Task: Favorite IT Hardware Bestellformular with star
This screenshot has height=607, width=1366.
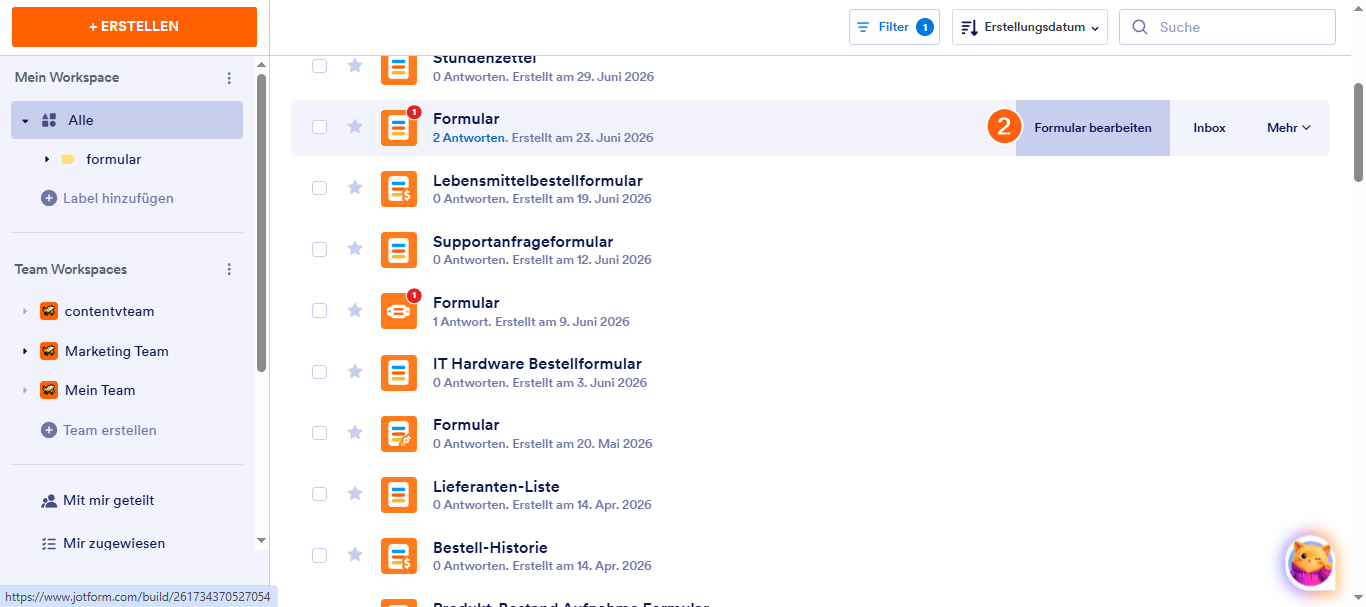Action: point(355,371)
